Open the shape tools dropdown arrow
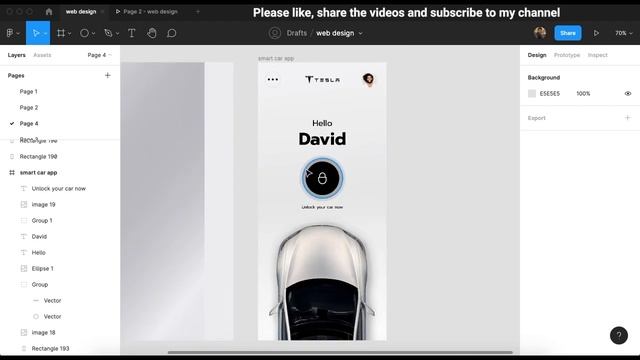640x360 pixels. click(x=93, y=33)
